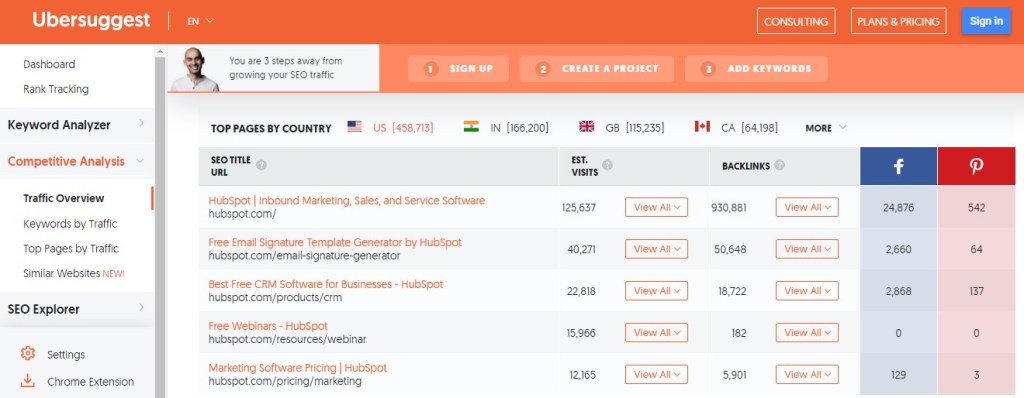
Task: Open the Consulting page
Action: (796, 21)
